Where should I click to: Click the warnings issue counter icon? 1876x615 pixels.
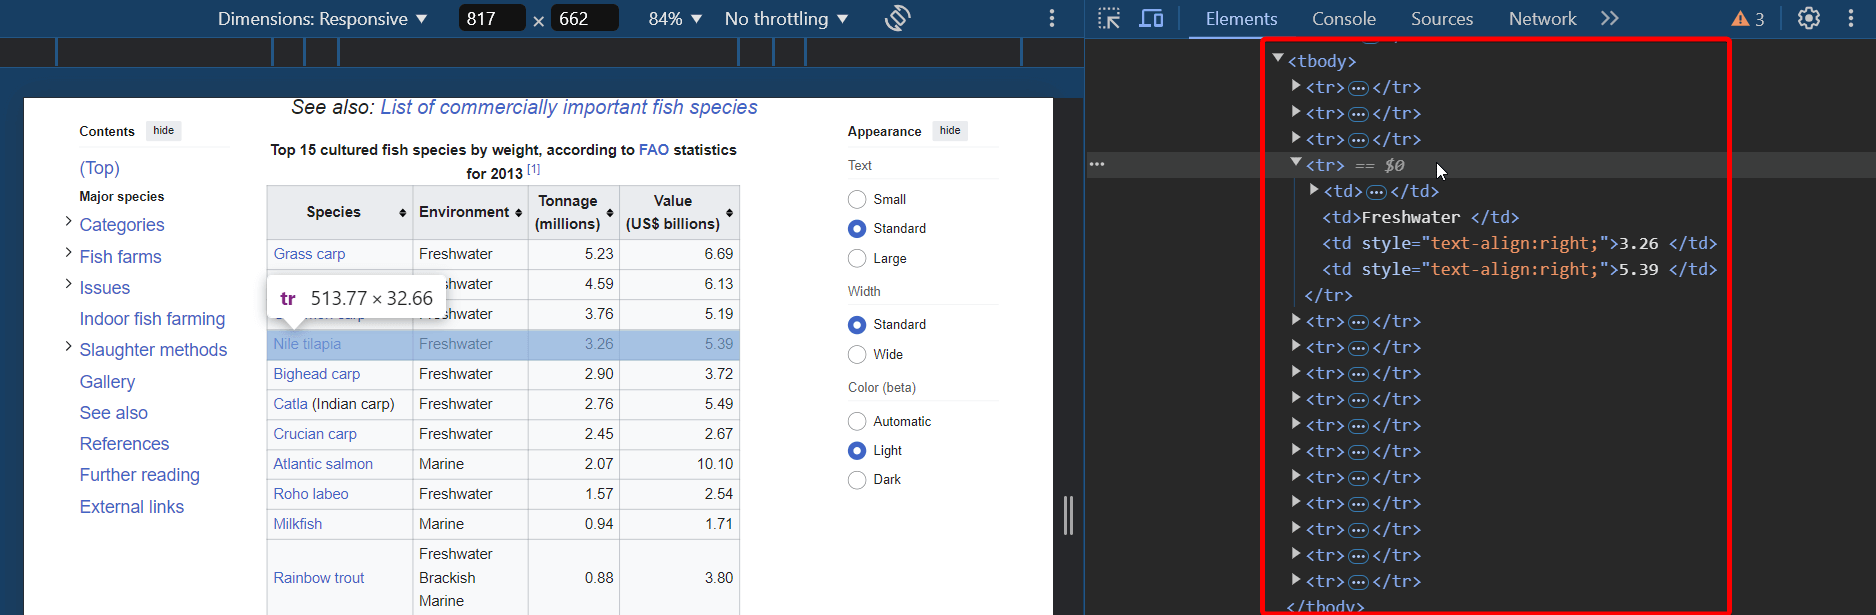1748,18
